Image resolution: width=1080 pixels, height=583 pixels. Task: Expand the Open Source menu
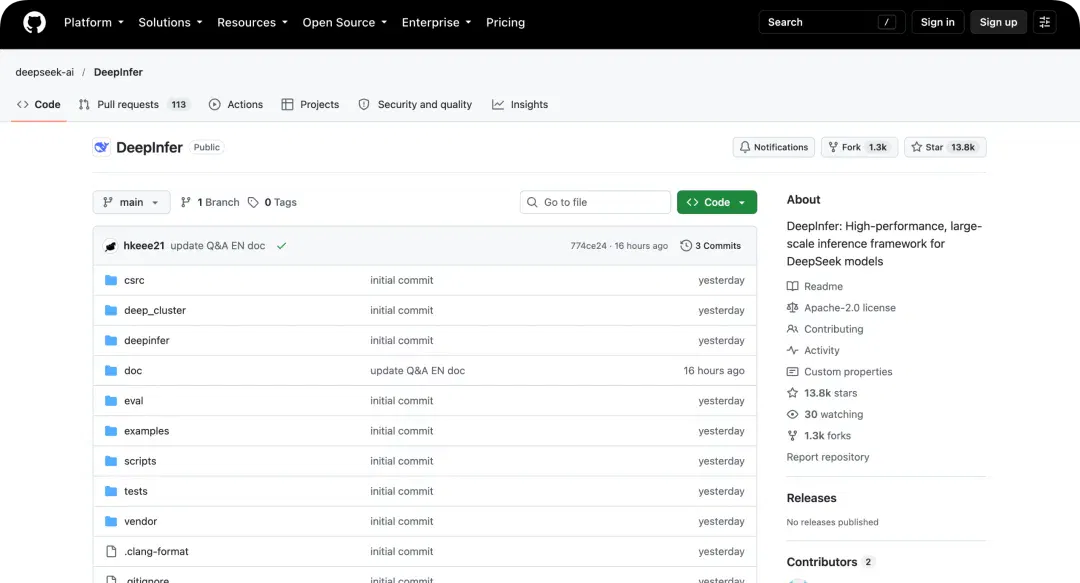point(344,22)
